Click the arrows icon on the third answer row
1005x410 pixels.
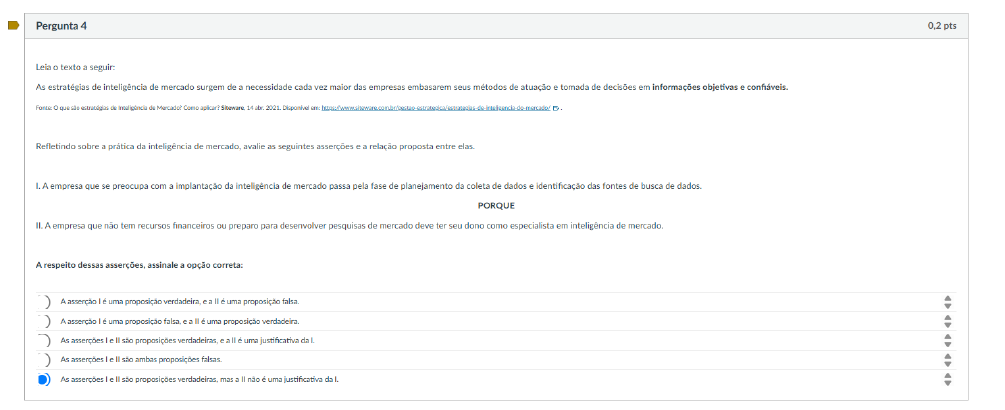tap(948, 340)
